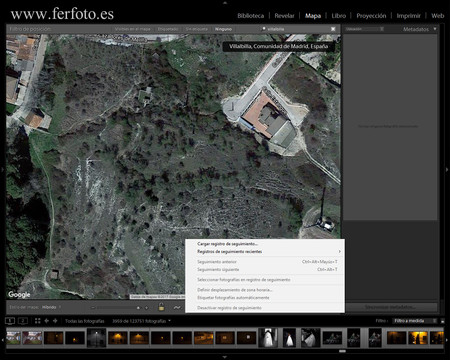Filter by Sin etiqueta photos

197,29
